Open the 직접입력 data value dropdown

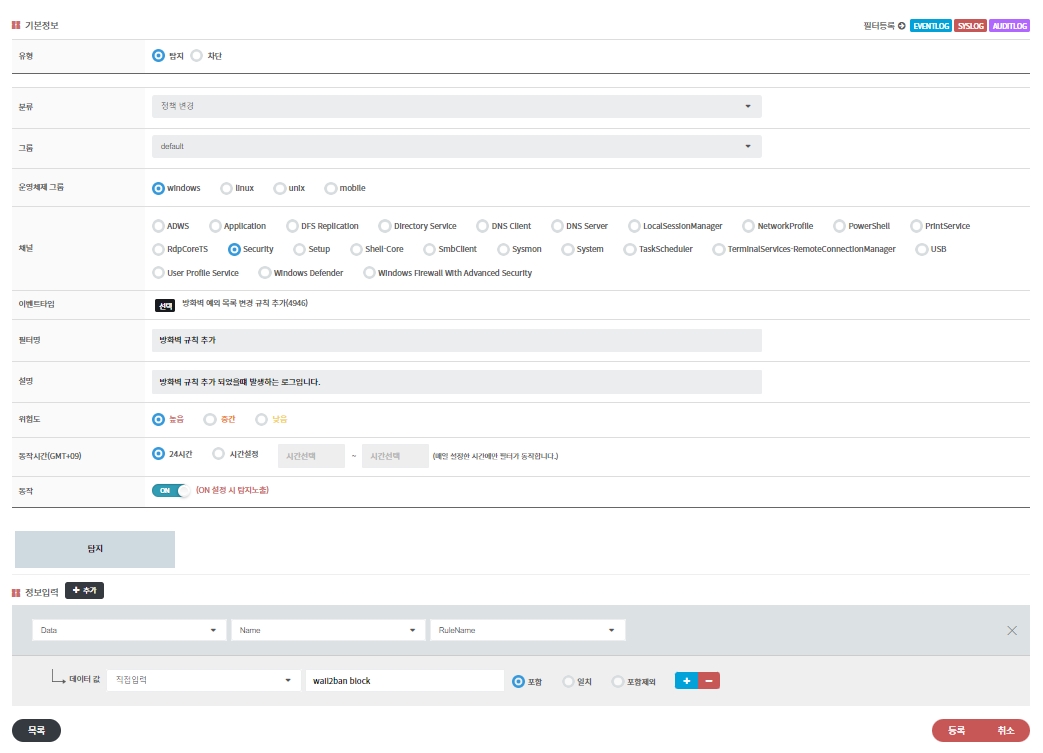click(x=203, y=681)
